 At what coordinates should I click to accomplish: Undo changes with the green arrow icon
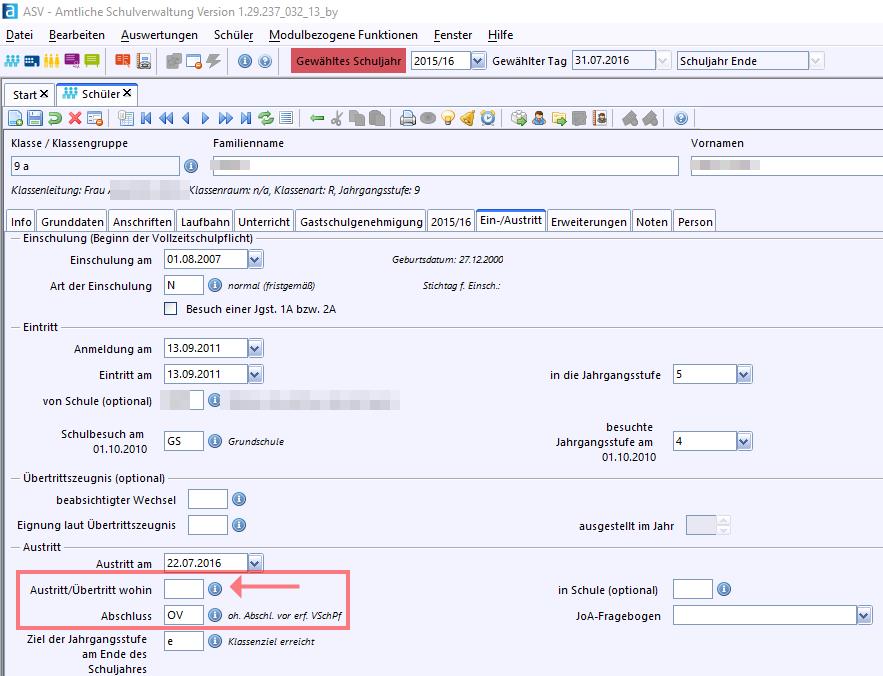(x=55, y=118)
